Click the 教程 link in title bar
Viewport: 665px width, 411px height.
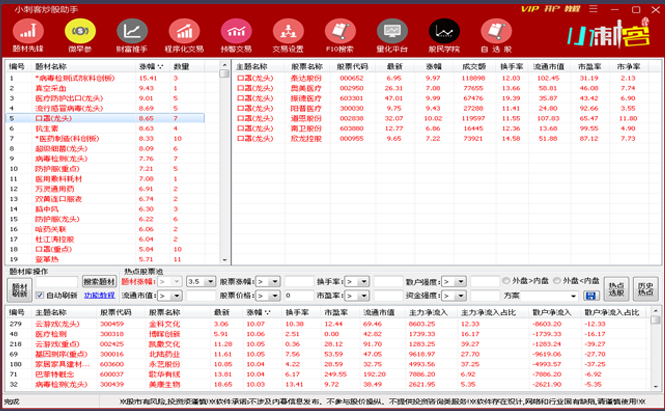pos(572,9)
